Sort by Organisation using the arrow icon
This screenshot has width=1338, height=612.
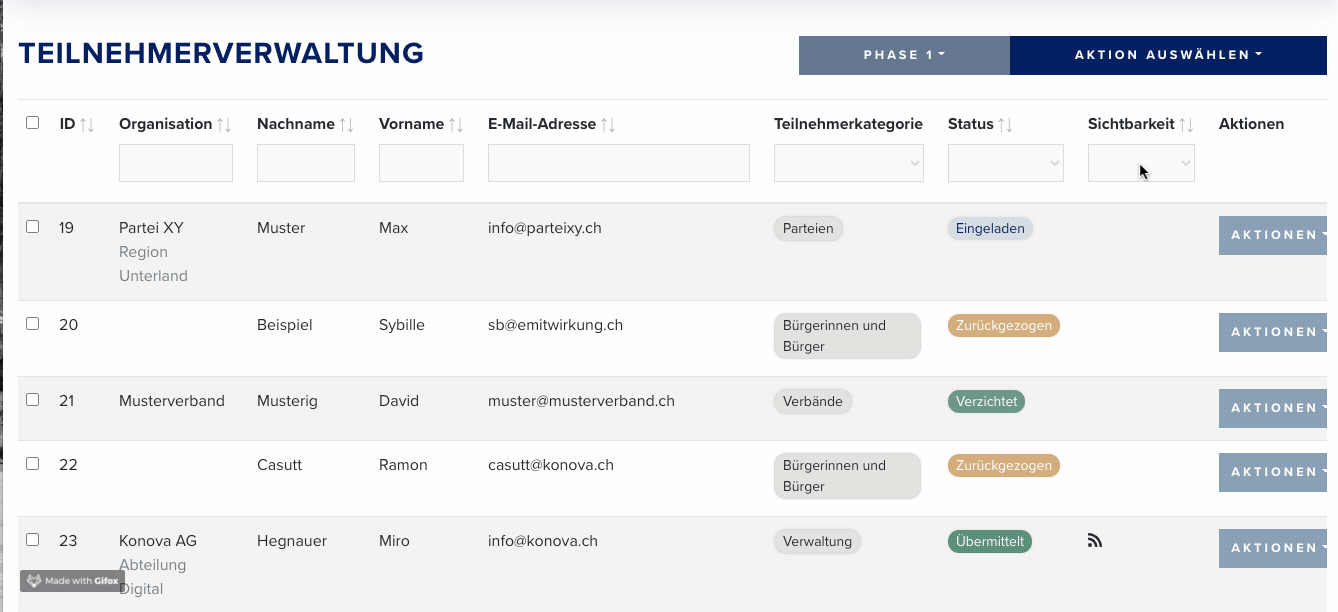(224, 125)
